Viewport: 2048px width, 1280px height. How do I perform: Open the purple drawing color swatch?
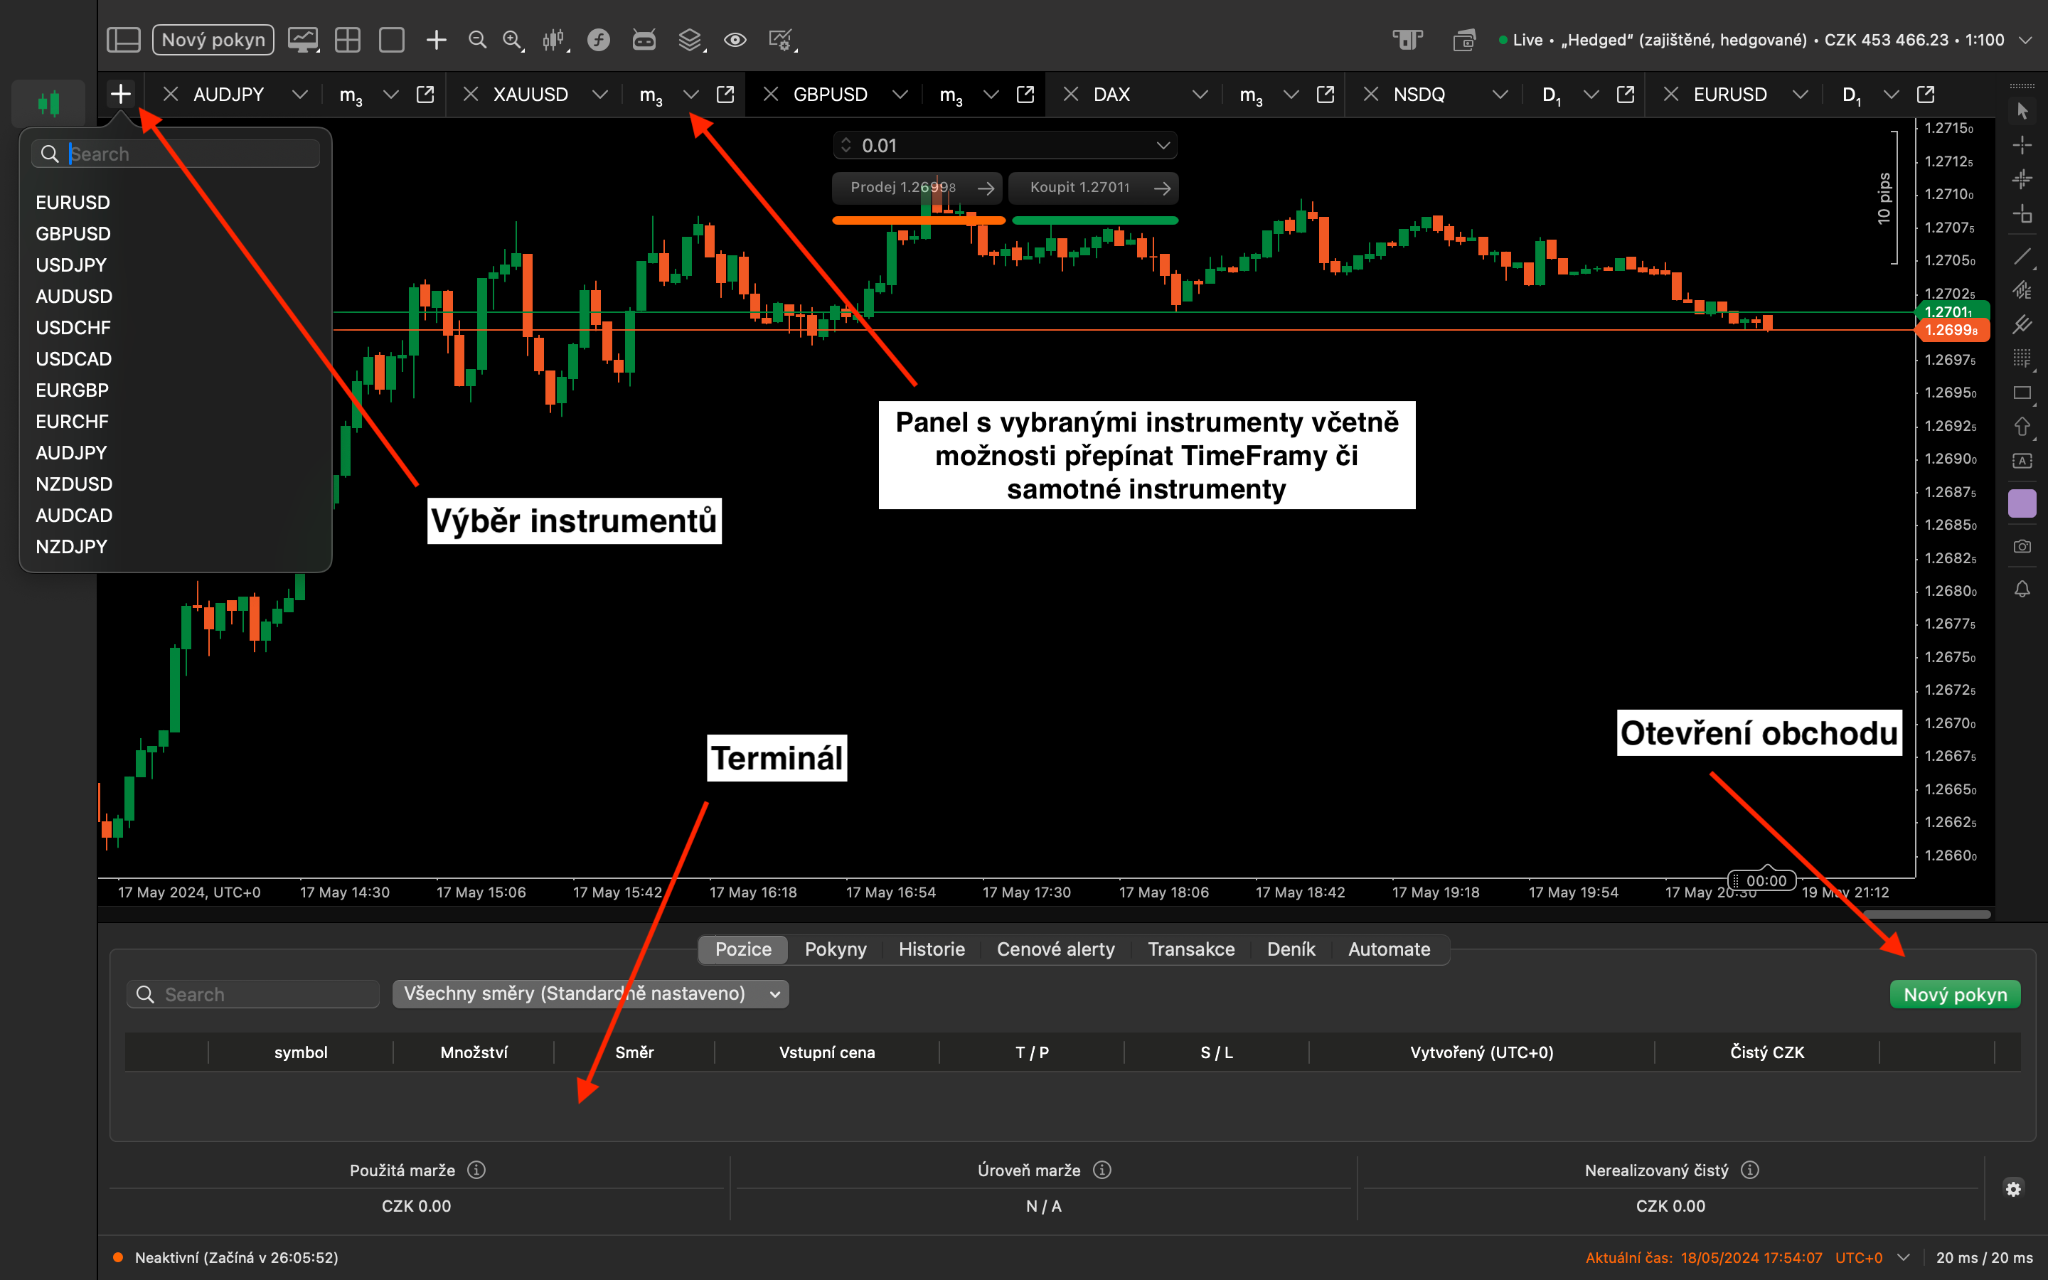[x=2022, y=503]
